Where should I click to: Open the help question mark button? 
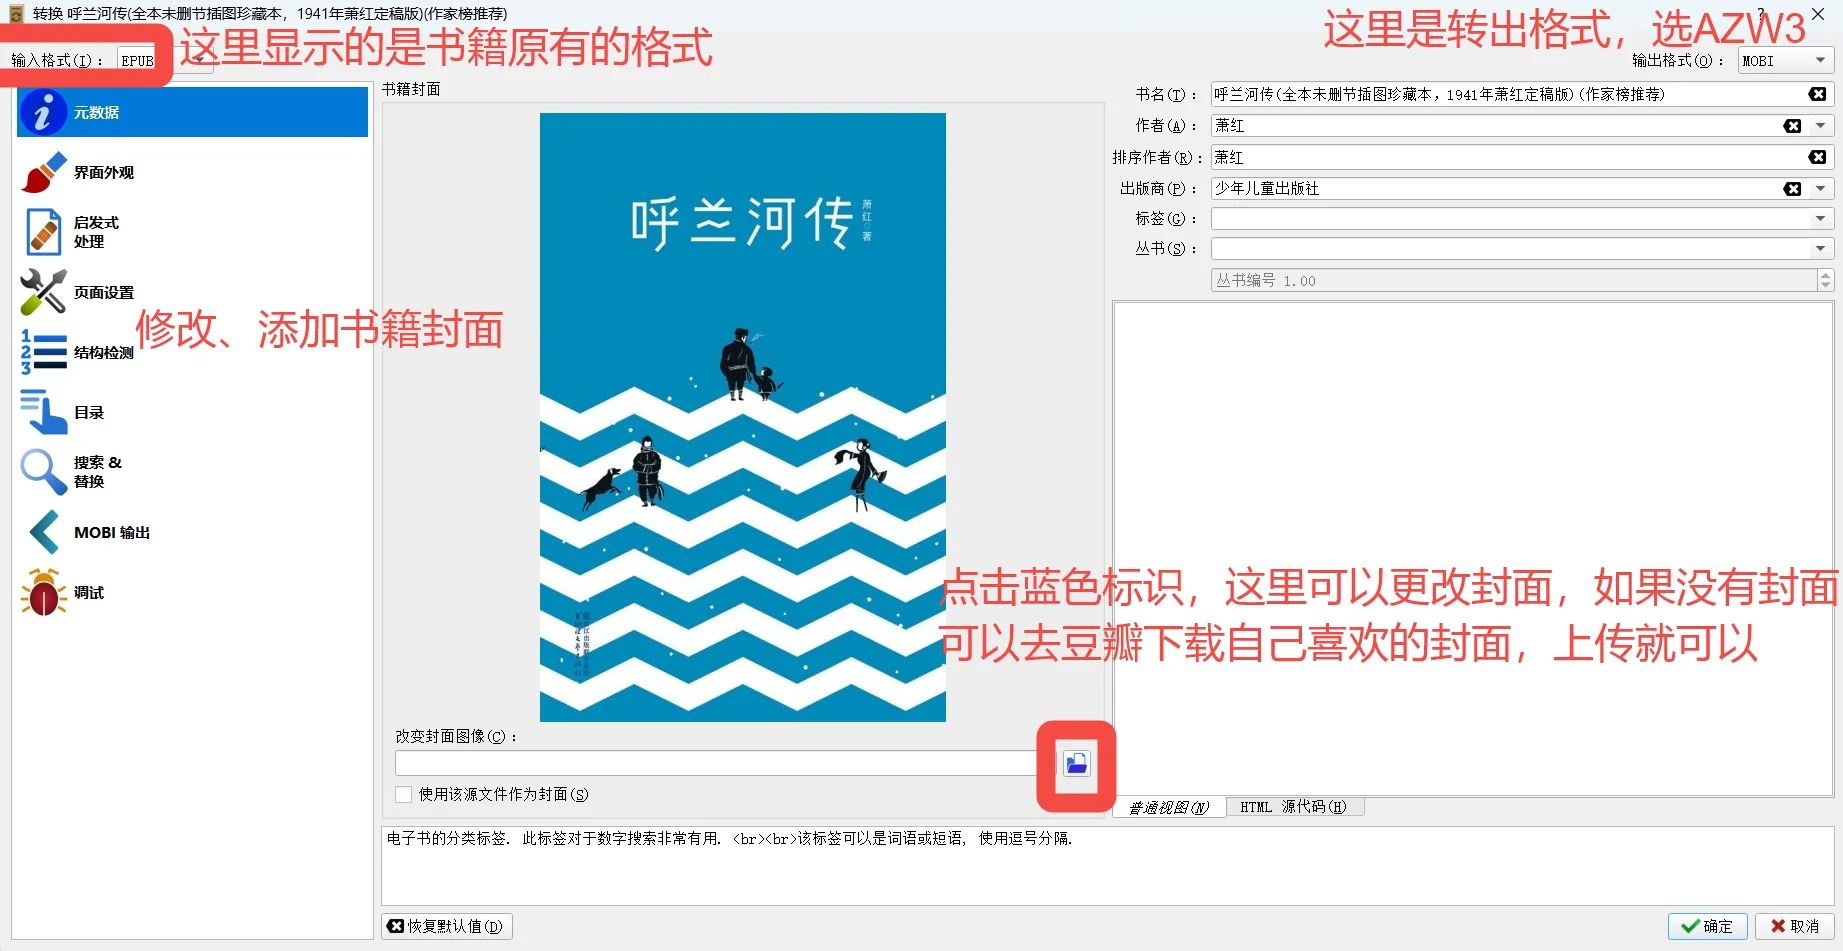[1761, 13]
